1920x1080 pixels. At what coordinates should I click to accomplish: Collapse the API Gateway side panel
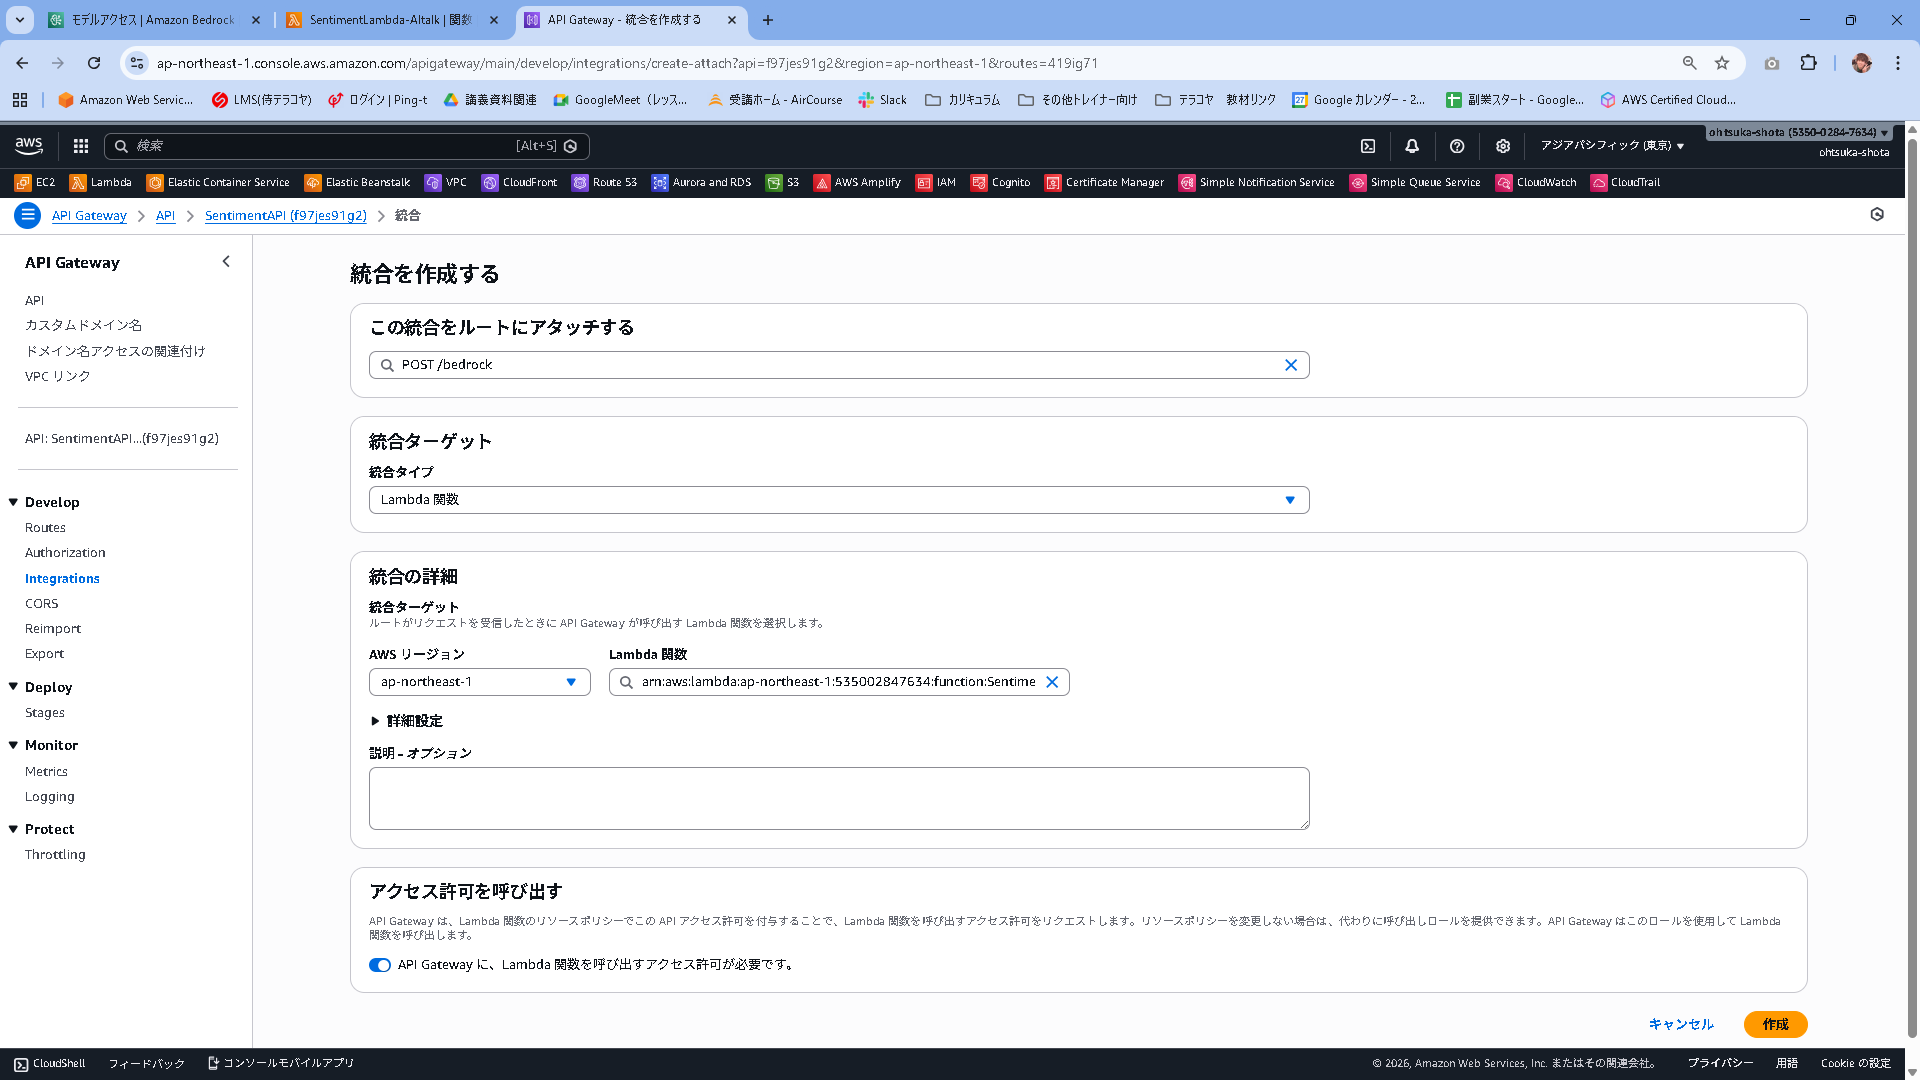click(x=226, y=262)
